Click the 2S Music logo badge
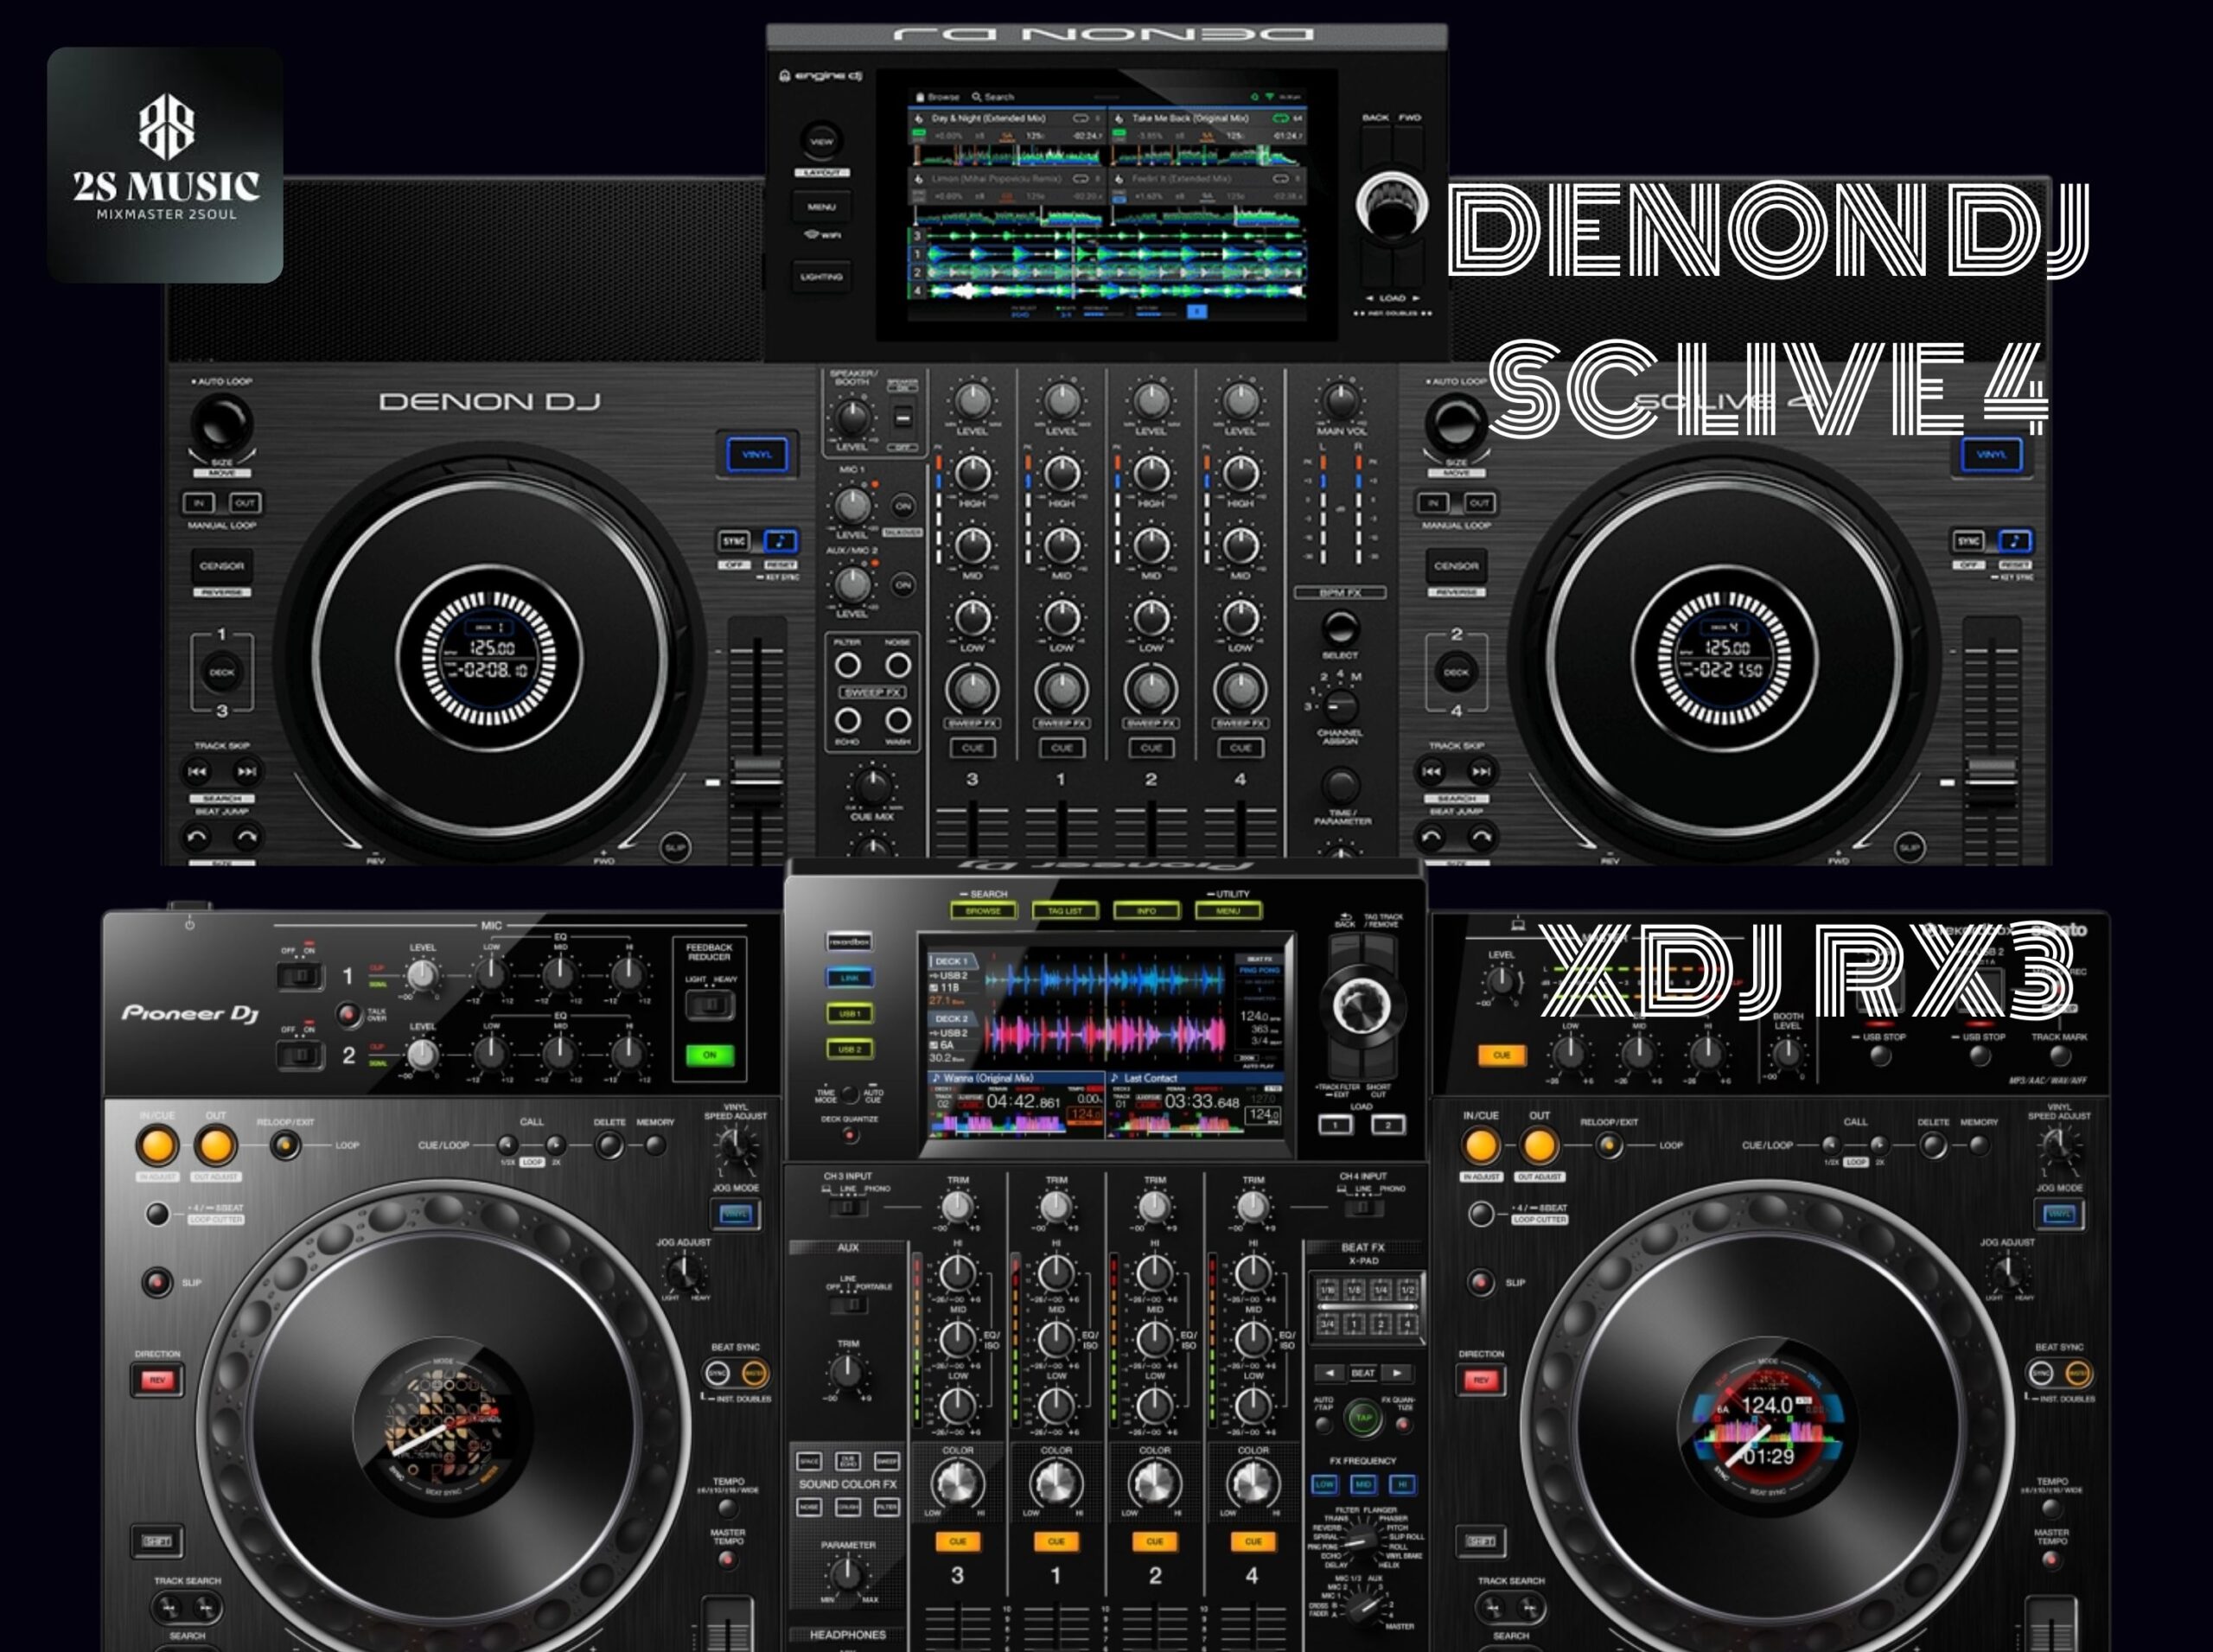 pos(165,165)
